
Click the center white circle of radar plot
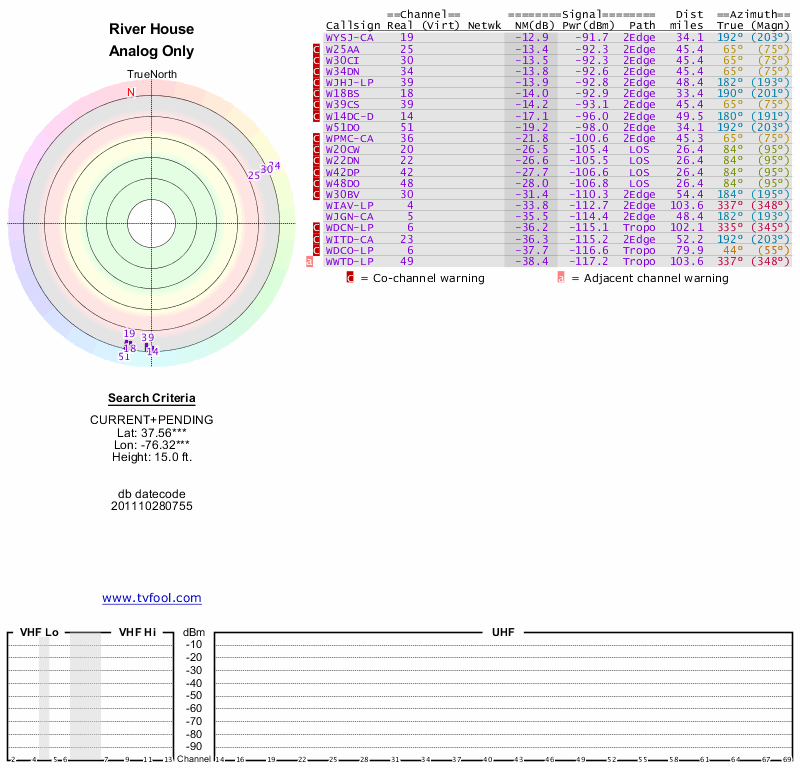[151, 223]
